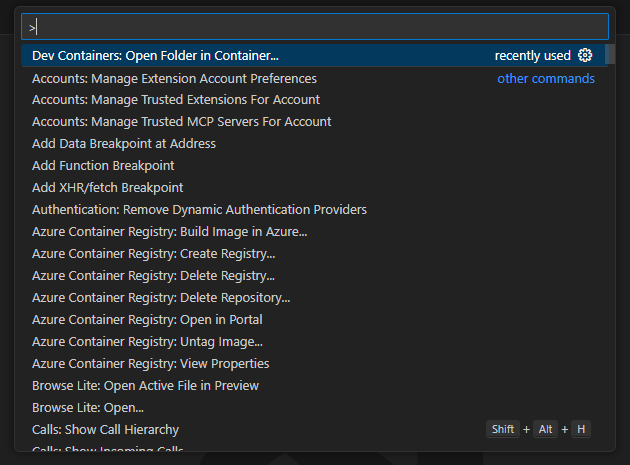The image size is (630, 465).
Task: Select Accounts: Manage Trusted Extensions For Account
Action: (x=313, y=100)
